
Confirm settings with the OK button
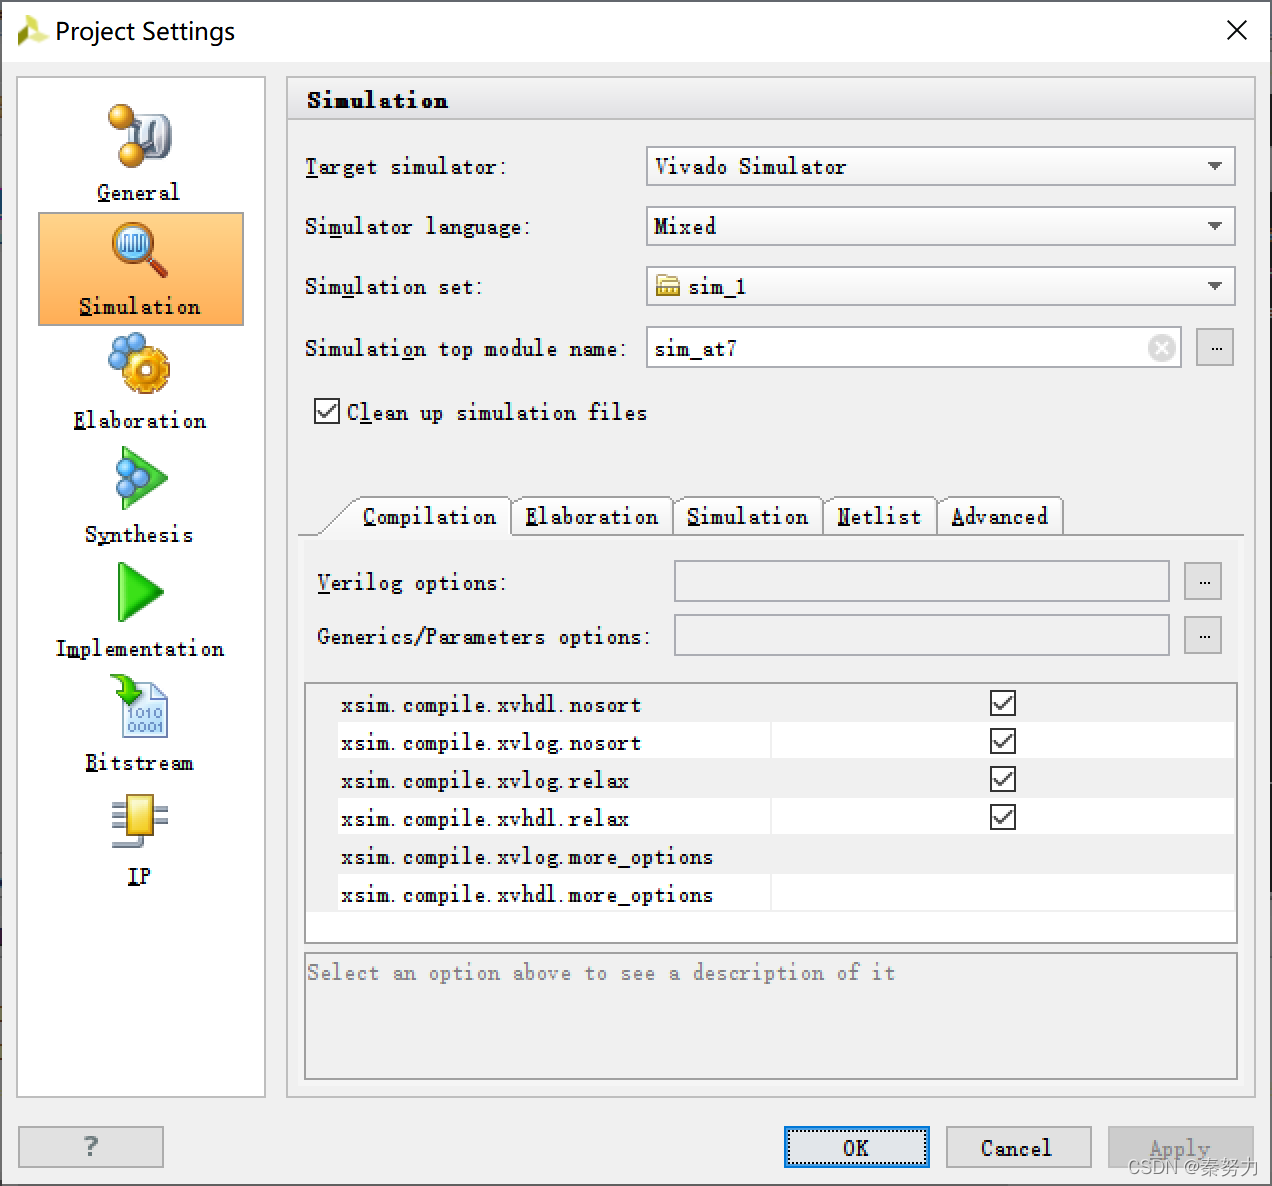pos(856,1147)
